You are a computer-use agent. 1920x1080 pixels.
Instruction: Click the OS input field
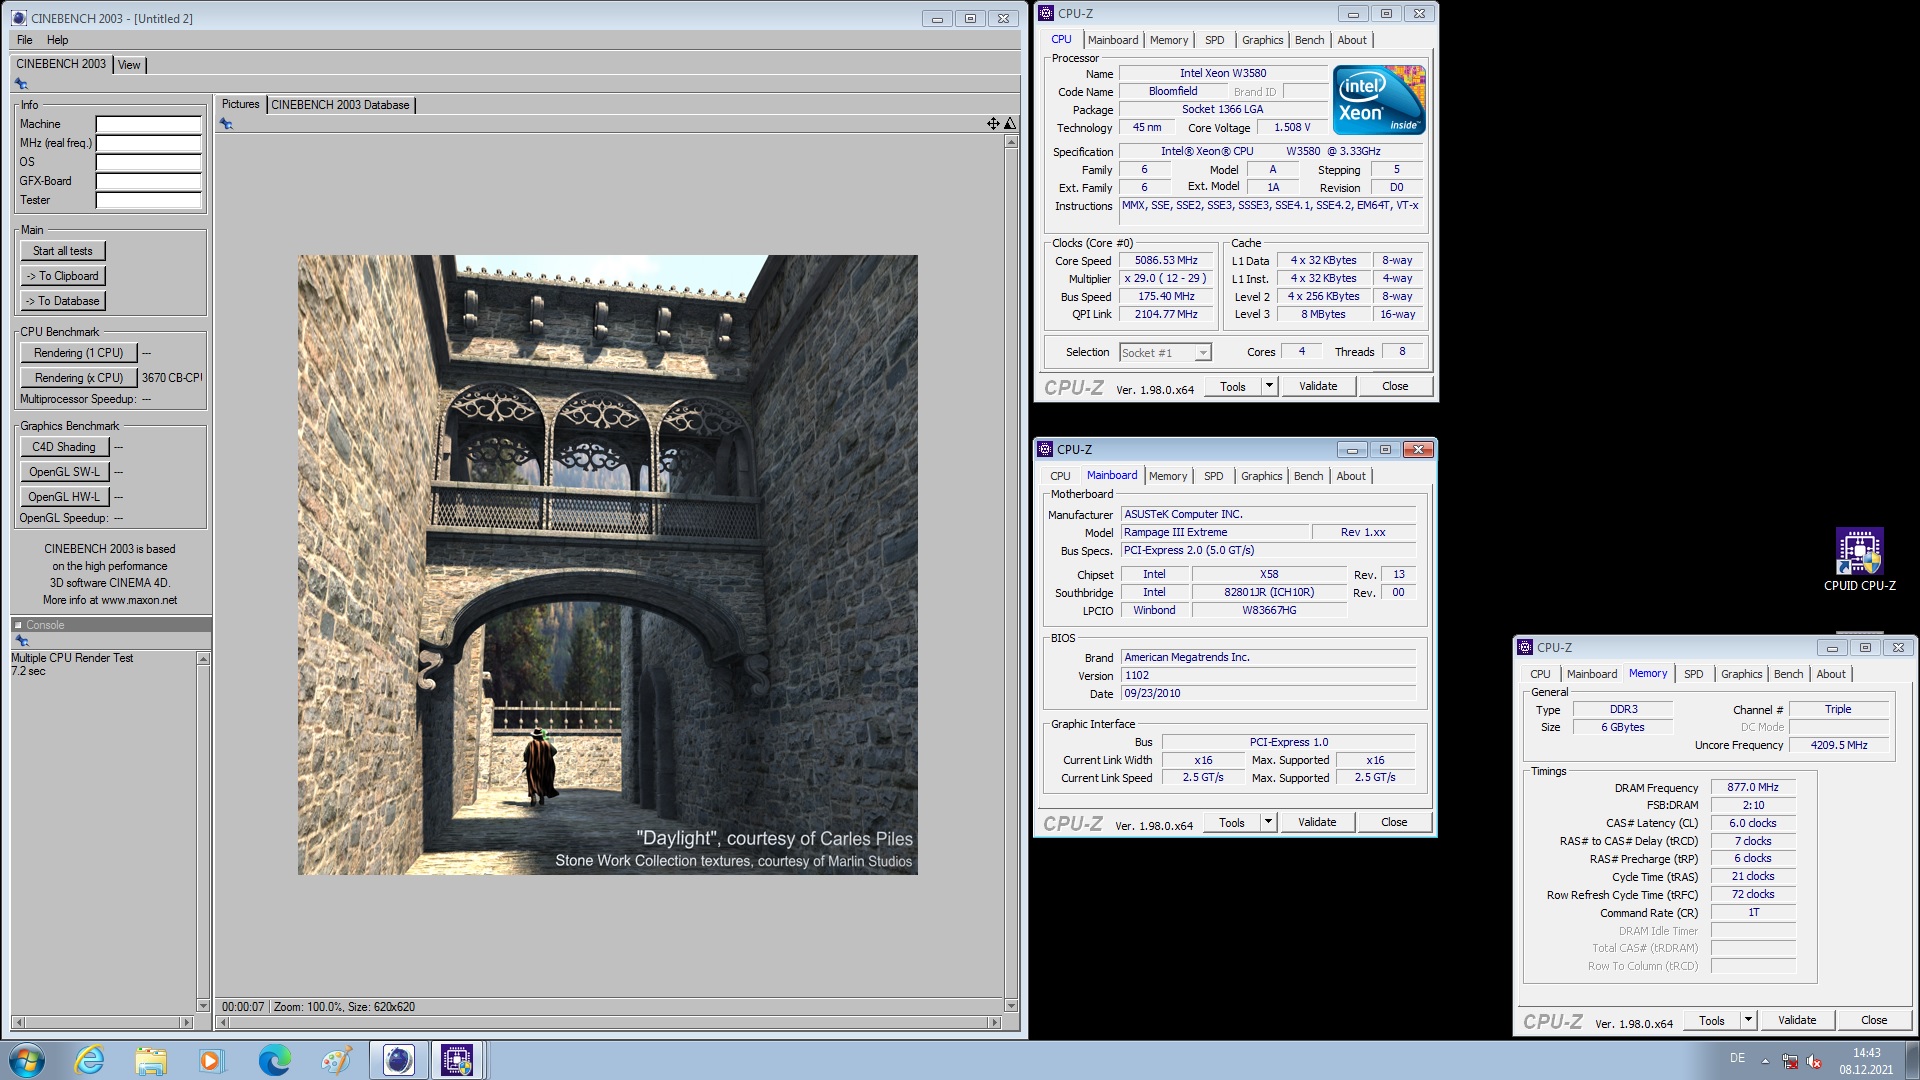[x=149, y=162]
